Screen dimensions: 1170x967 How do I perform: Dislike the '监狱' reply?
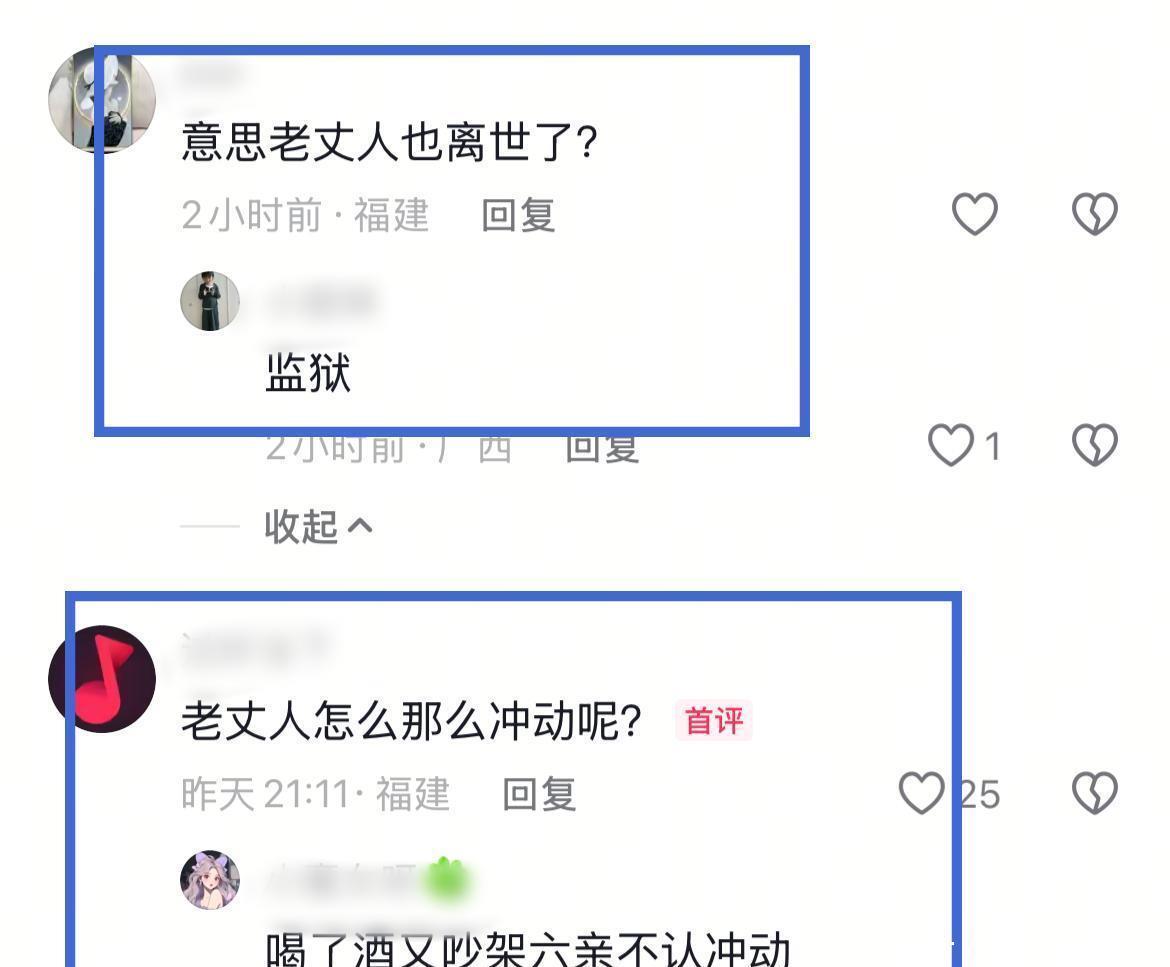click(x=1095, y=445)
